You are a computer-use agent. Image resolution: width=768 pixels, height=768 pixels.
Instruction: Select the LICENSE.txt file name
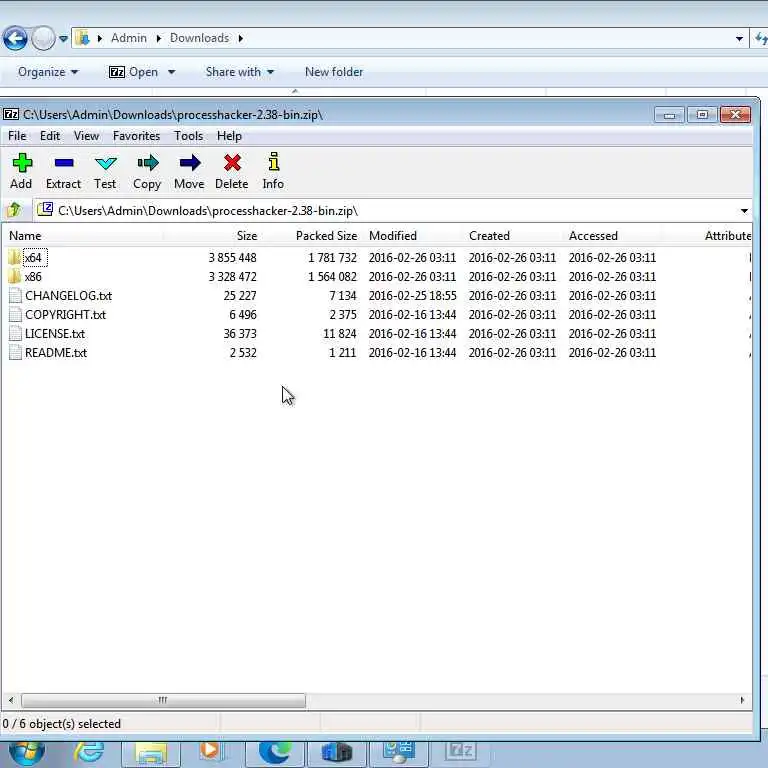[55, 334]
